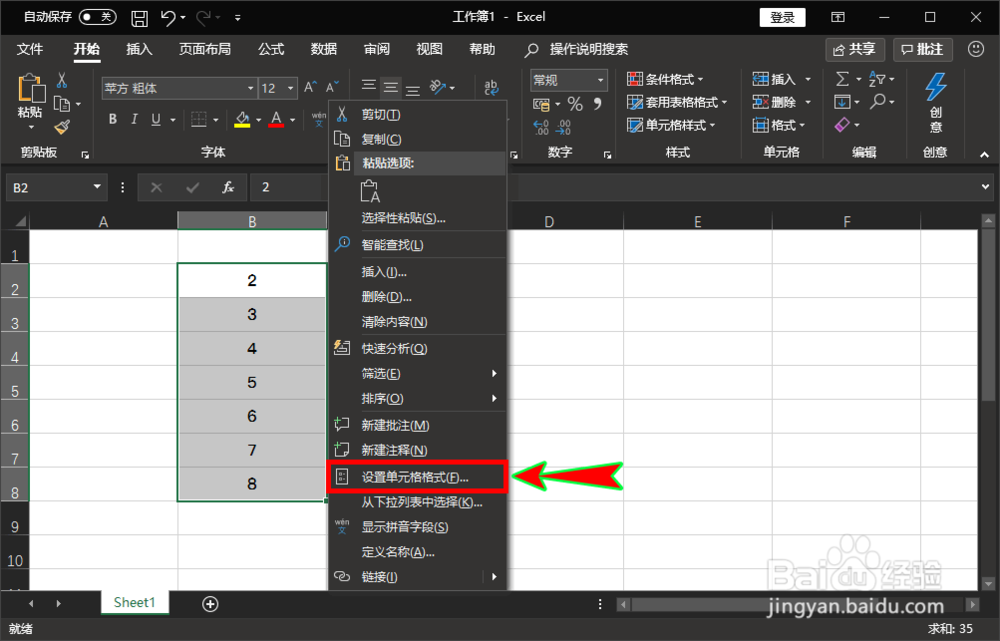This screenshot has height=641, width=1000.
Task: Open the 文件 tab
Action: [30, 49]
